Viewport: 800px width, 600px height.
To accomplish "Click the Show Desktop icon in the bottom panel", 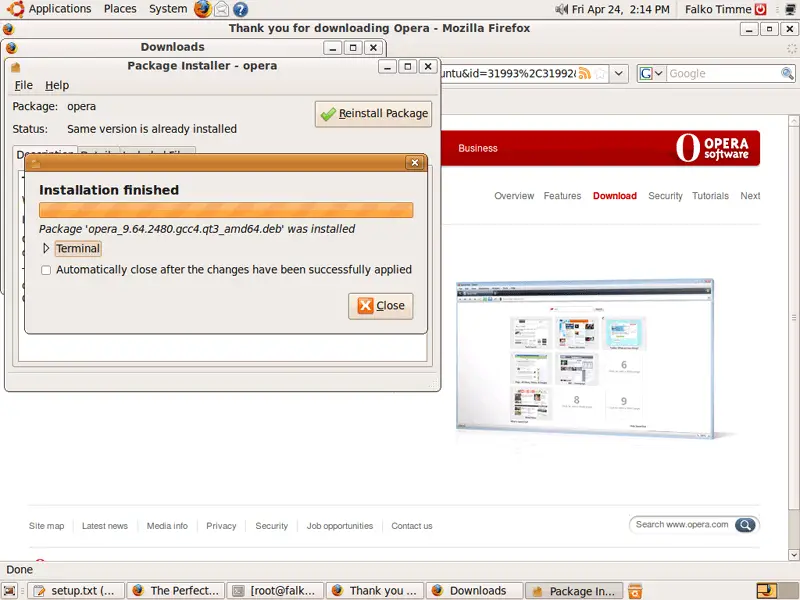I will [x=10, y=591].
